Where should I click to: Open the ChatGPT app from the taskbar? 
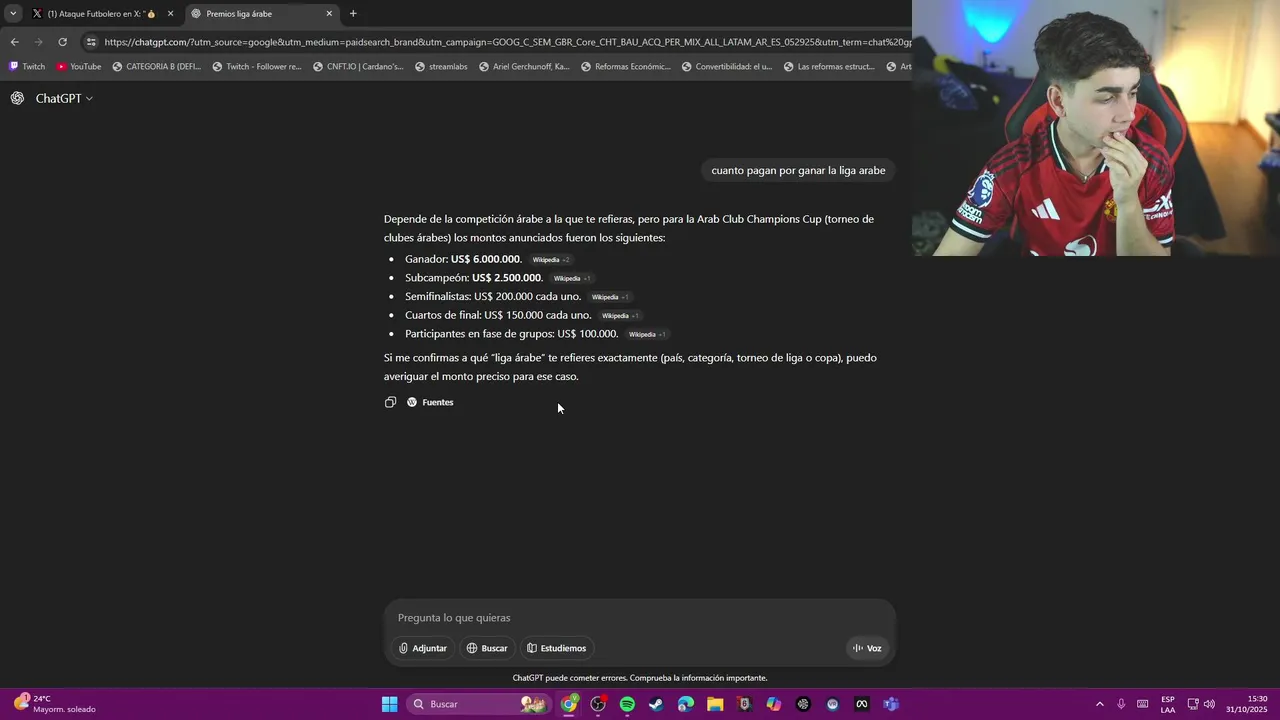pyautogui.click(x=803, y=704)
